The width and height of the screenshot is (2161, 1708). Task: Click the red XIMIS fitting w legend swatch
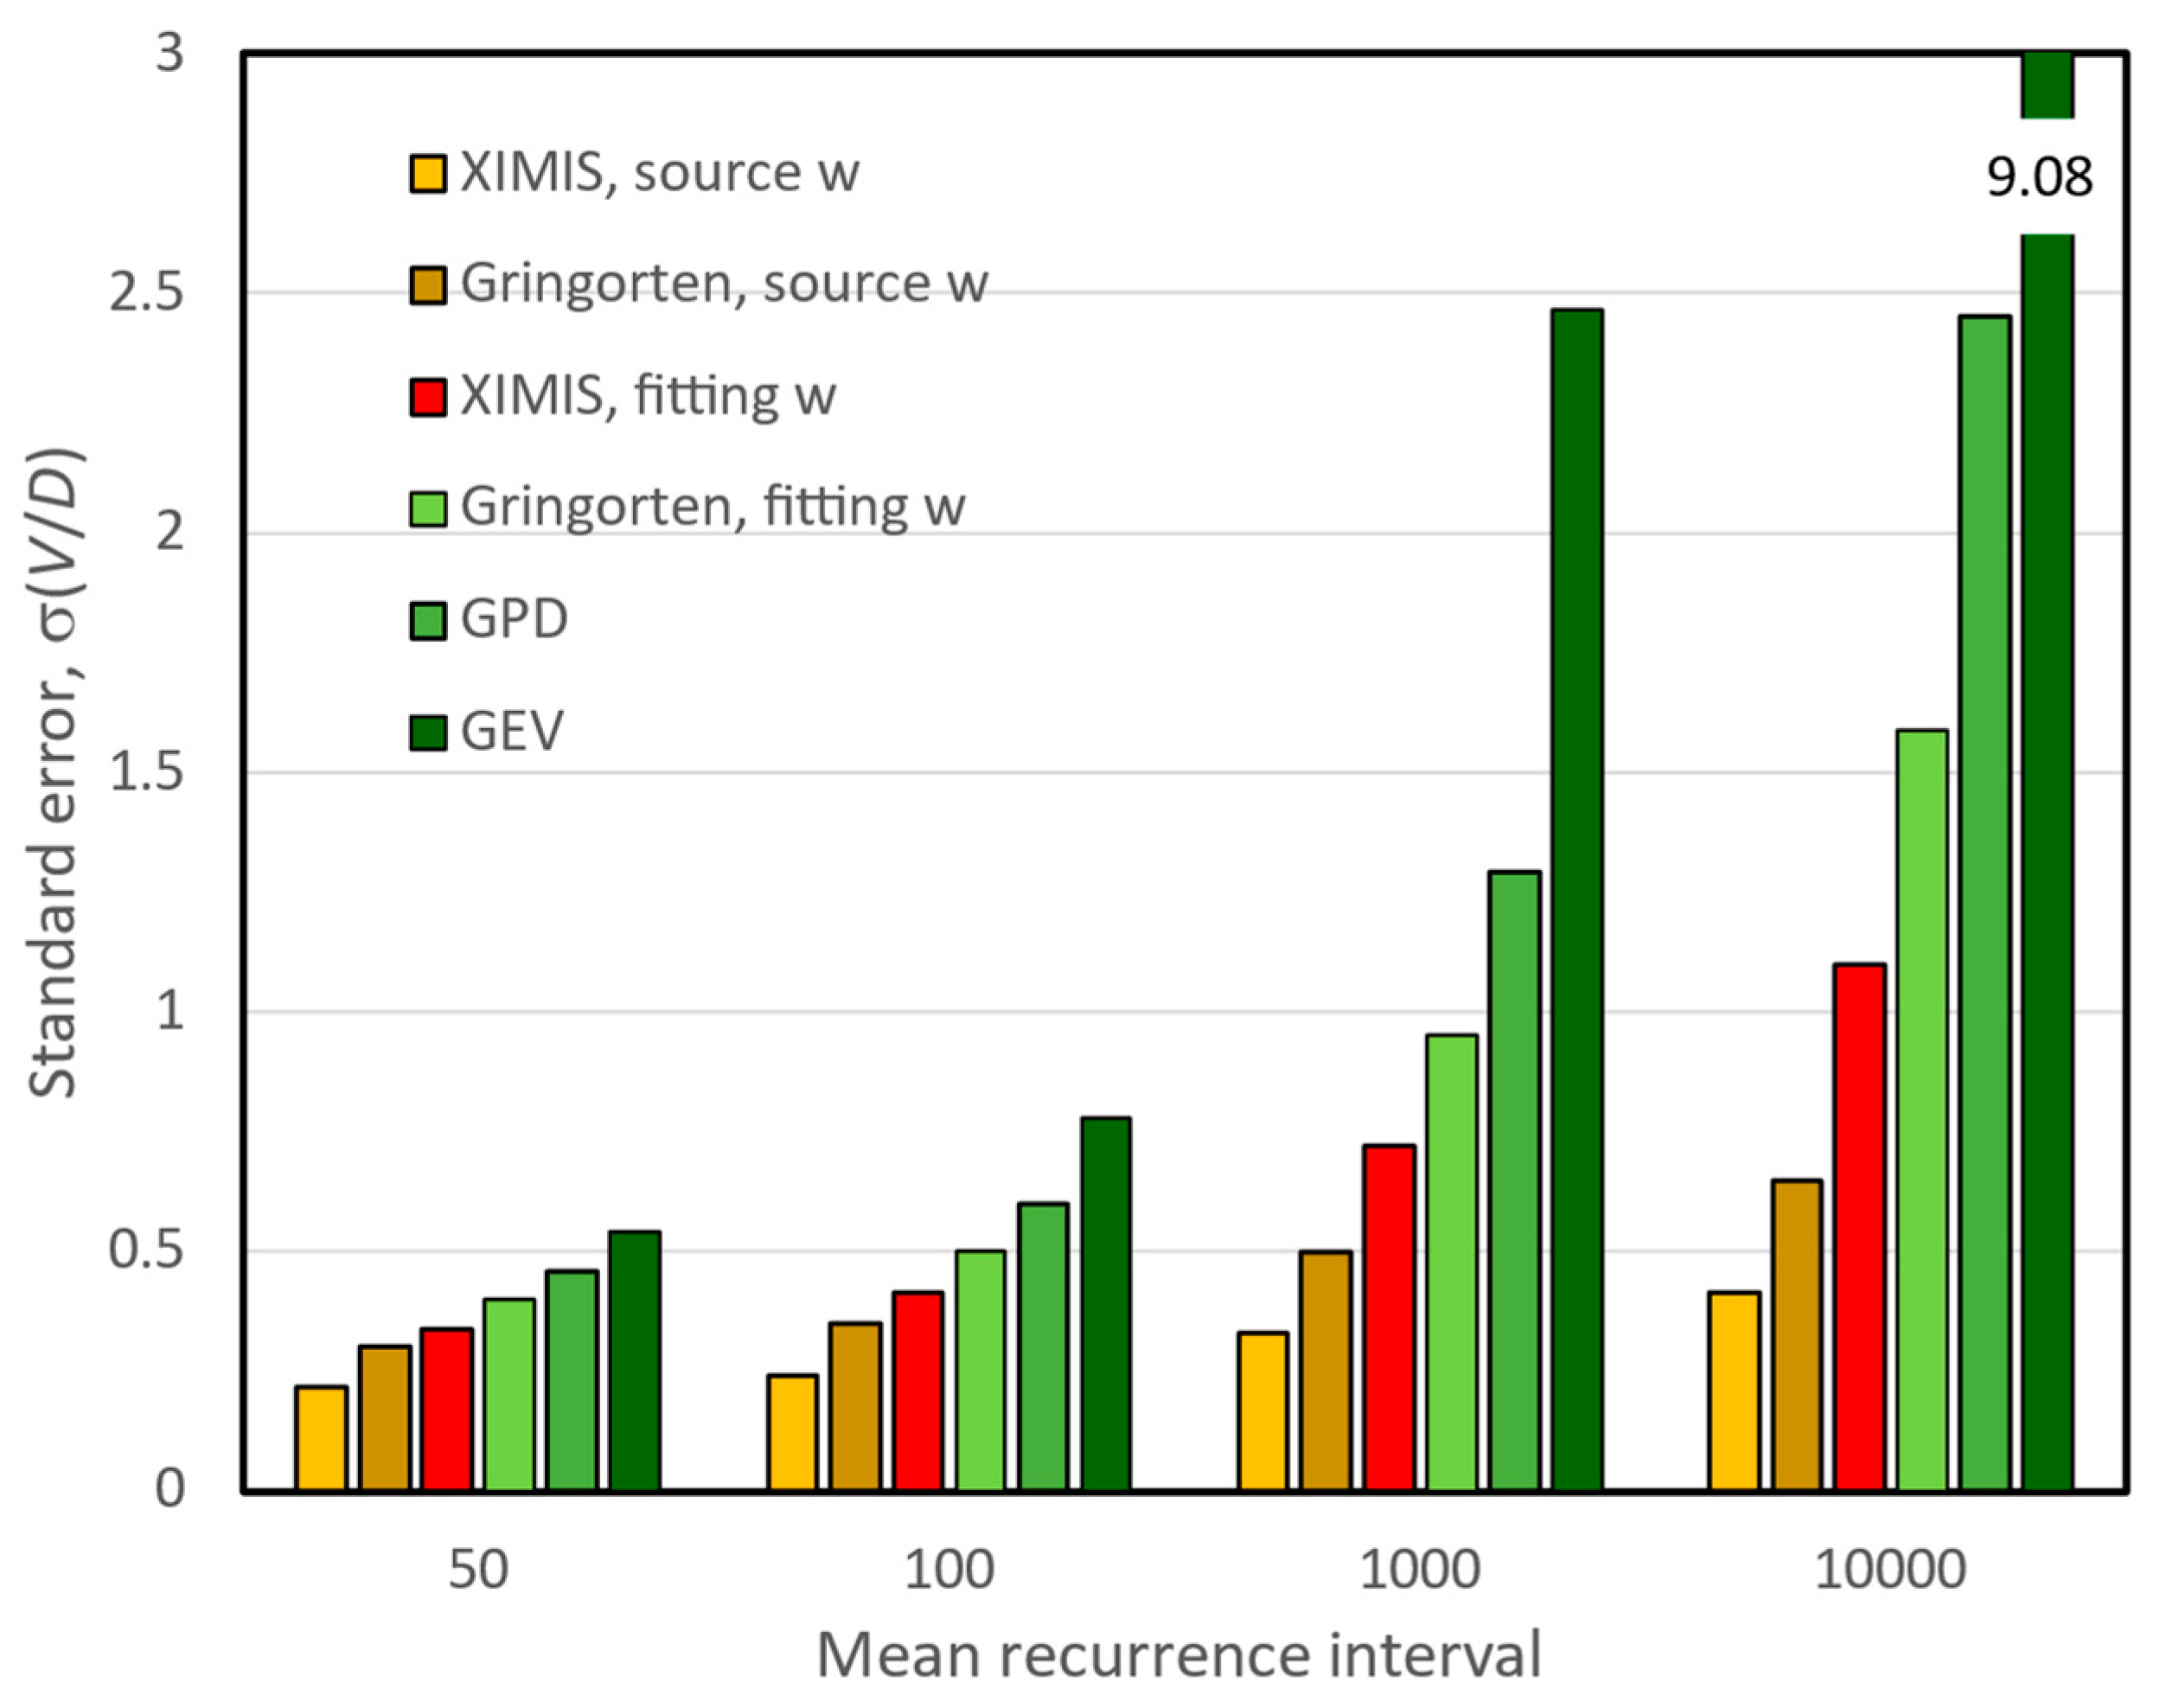tap(427, 397)
